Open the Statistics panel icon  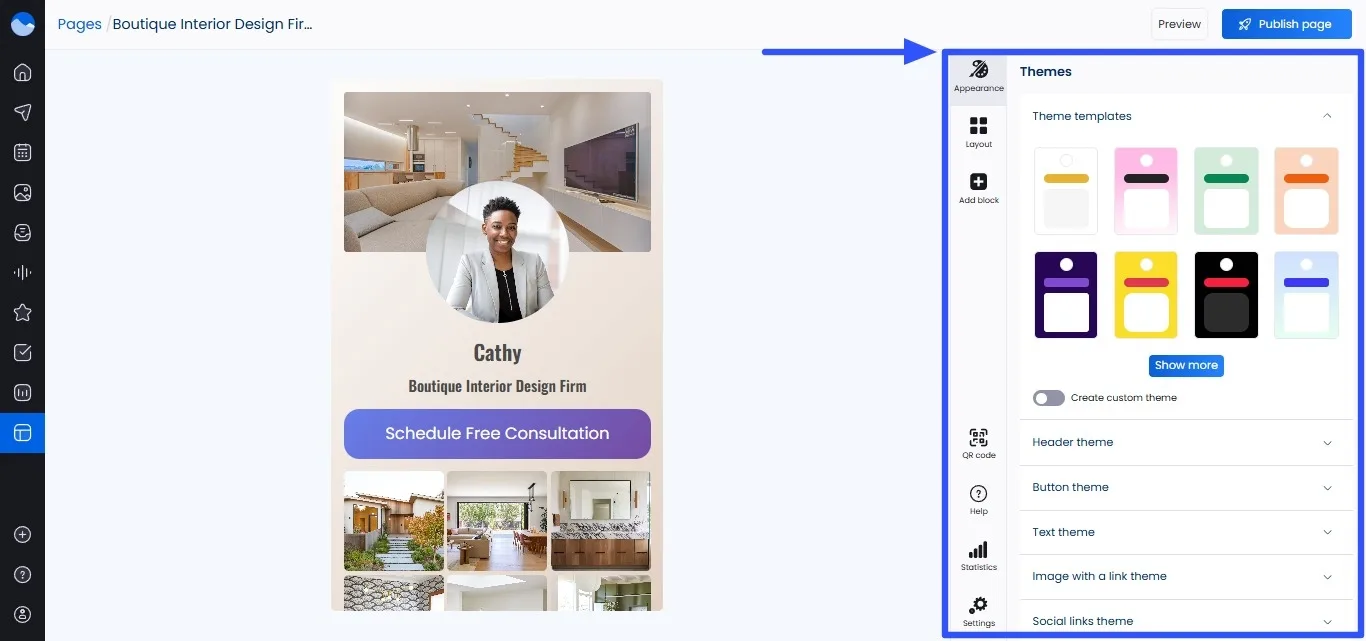click(978, 555)
